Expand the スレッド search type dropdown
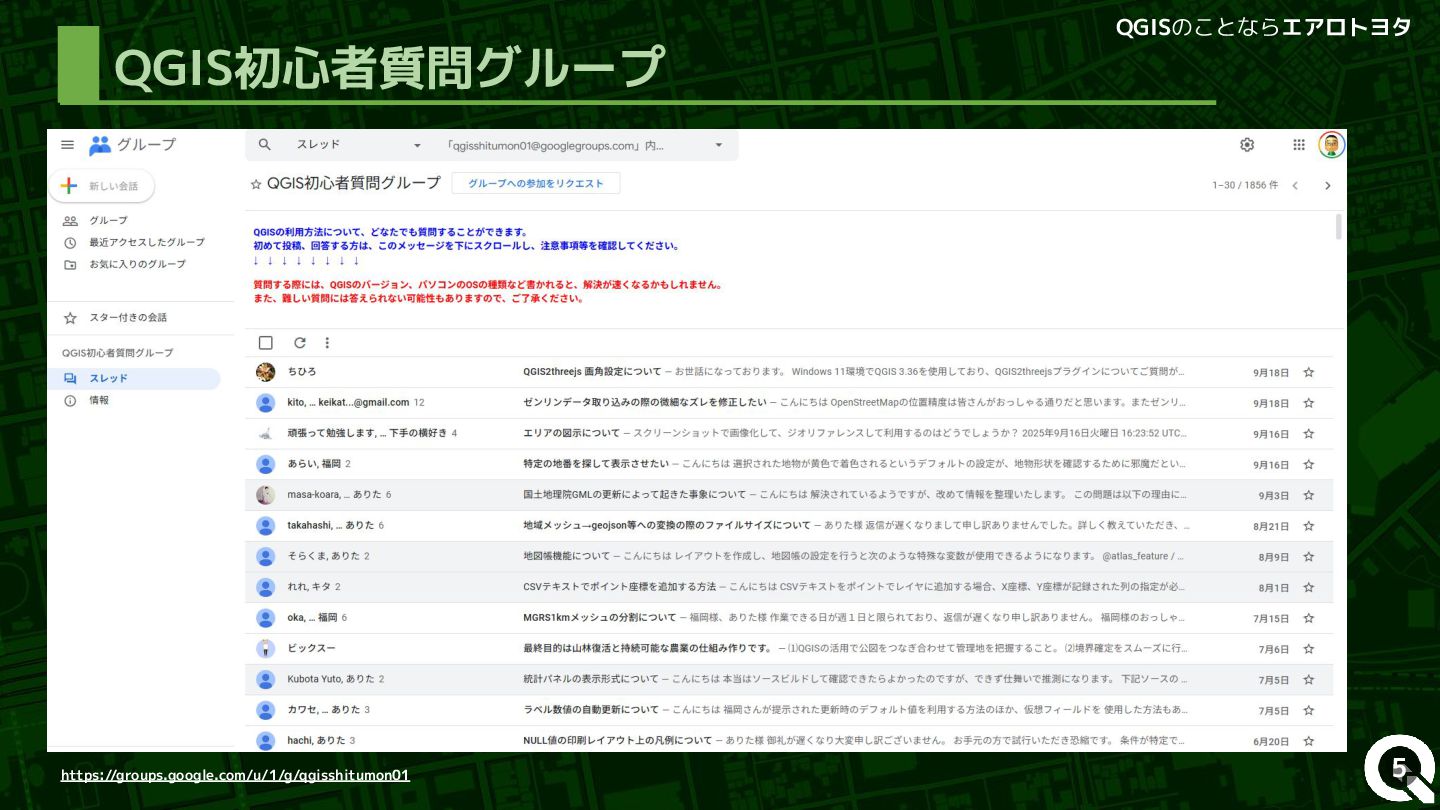This screenshot has height=810, width=1440. point(417,146)
